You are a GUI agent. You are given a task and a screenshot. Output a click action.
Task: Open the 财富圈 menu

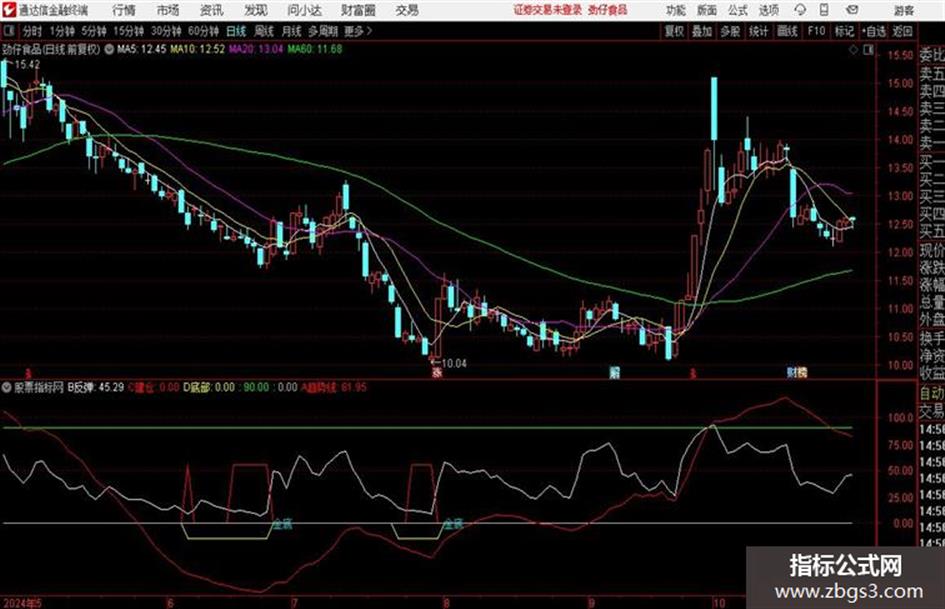pos(358,10)
